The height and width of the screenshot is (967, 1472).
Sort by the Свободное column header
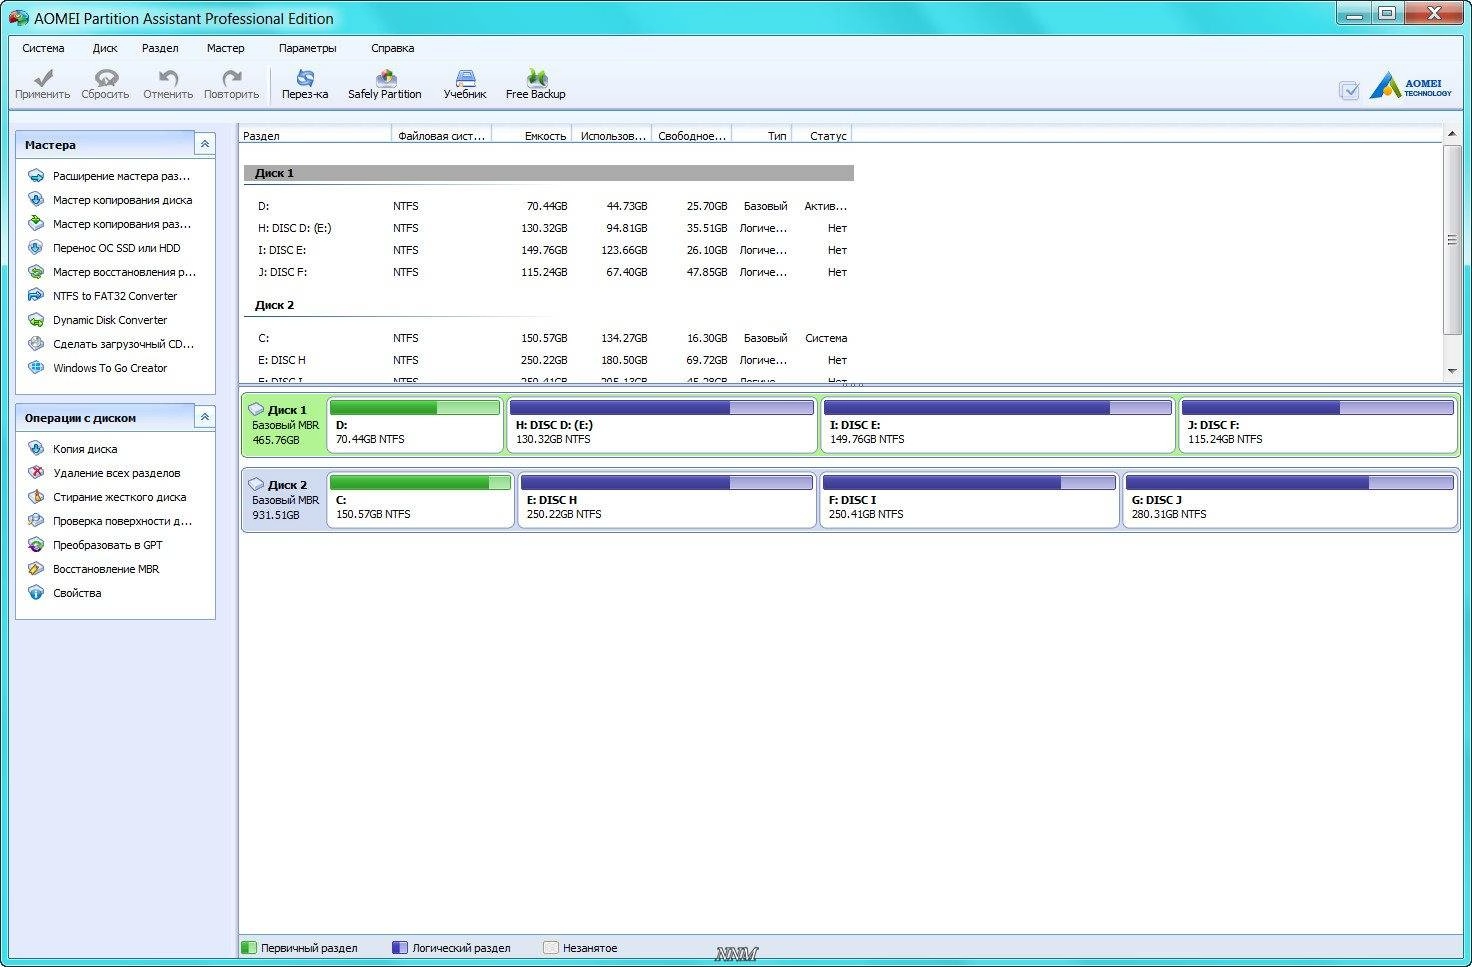(x=691, y=136)
